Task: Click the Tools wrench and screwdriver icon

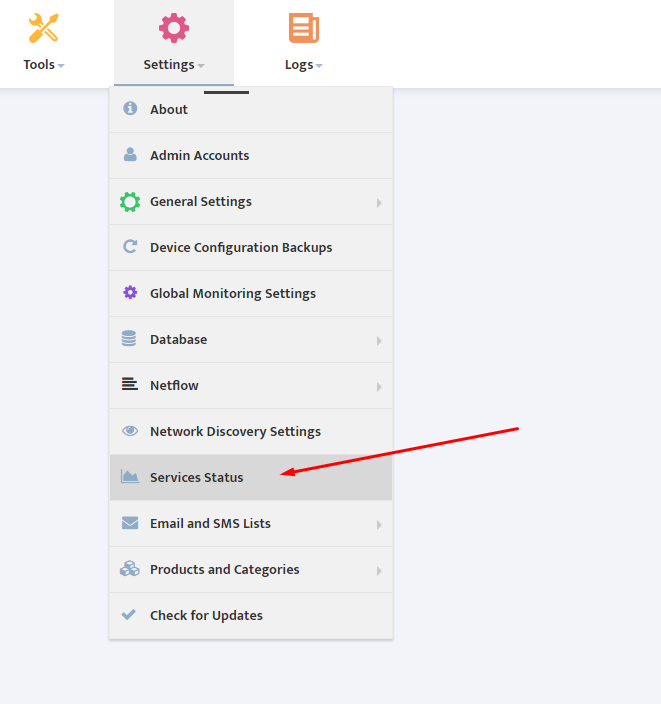Action: 44,28
